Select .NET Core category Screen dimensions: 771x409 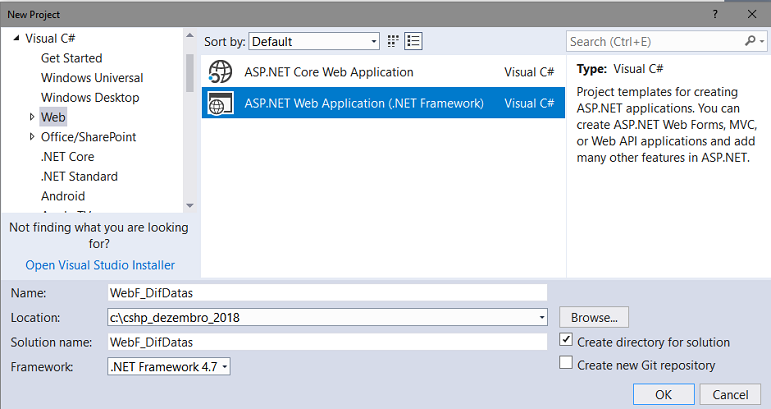click(67, 156)
